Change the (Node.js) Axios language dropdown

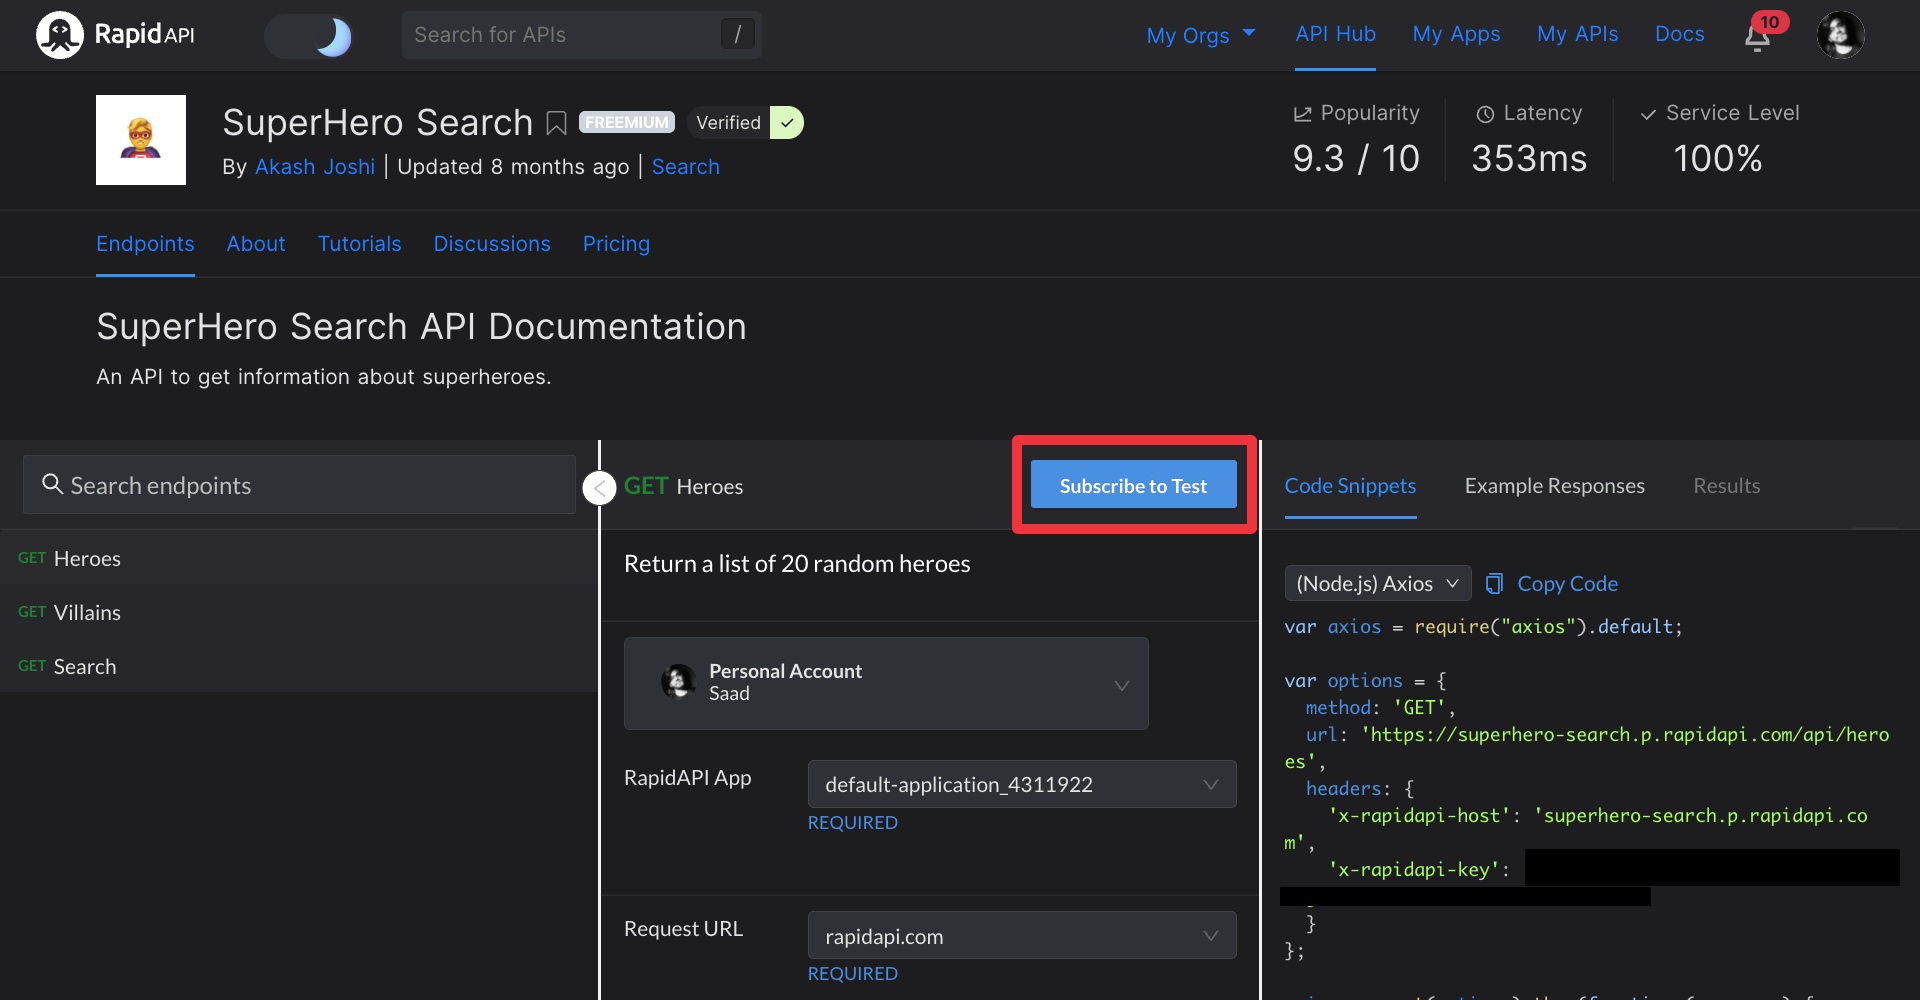click(x=1377, y=583)
